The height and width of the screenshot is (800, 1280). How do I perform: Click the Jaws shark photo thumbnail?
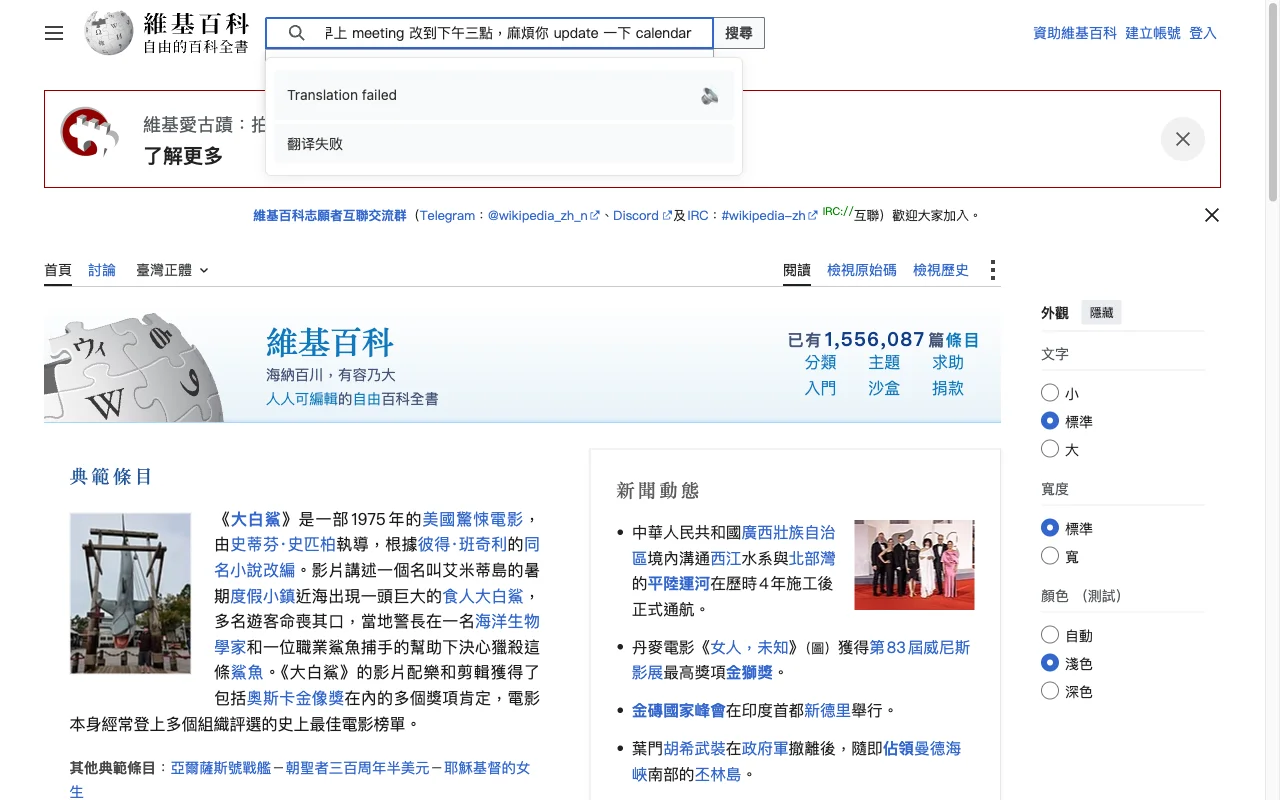click(x=130, y=593)
